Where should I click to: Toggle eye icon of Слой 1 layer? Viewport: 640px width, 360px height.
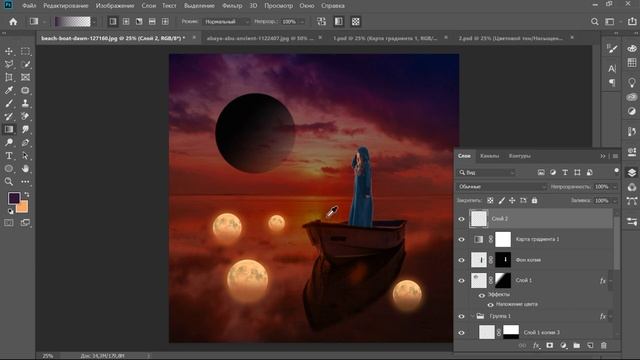[461, 280]
